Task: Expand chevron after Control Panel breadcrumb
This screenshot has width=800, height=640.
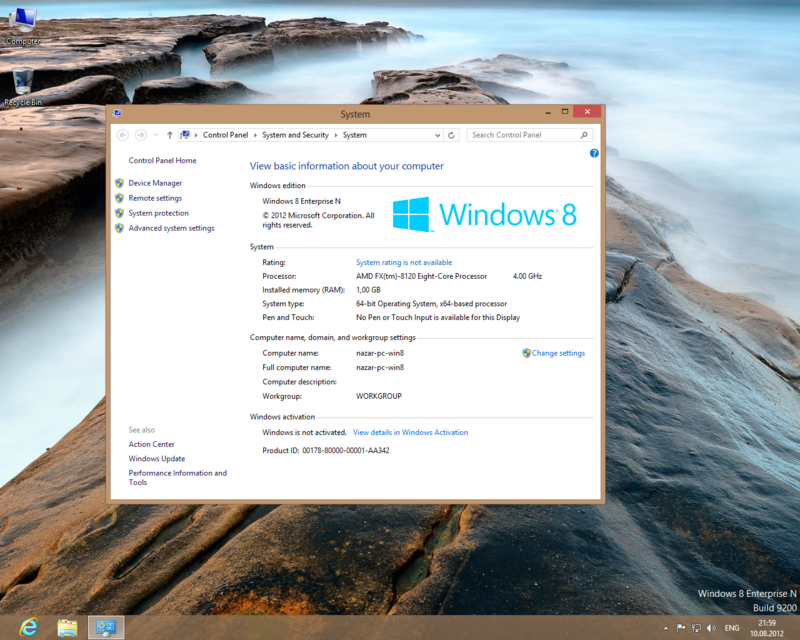Action: point(255,135)
